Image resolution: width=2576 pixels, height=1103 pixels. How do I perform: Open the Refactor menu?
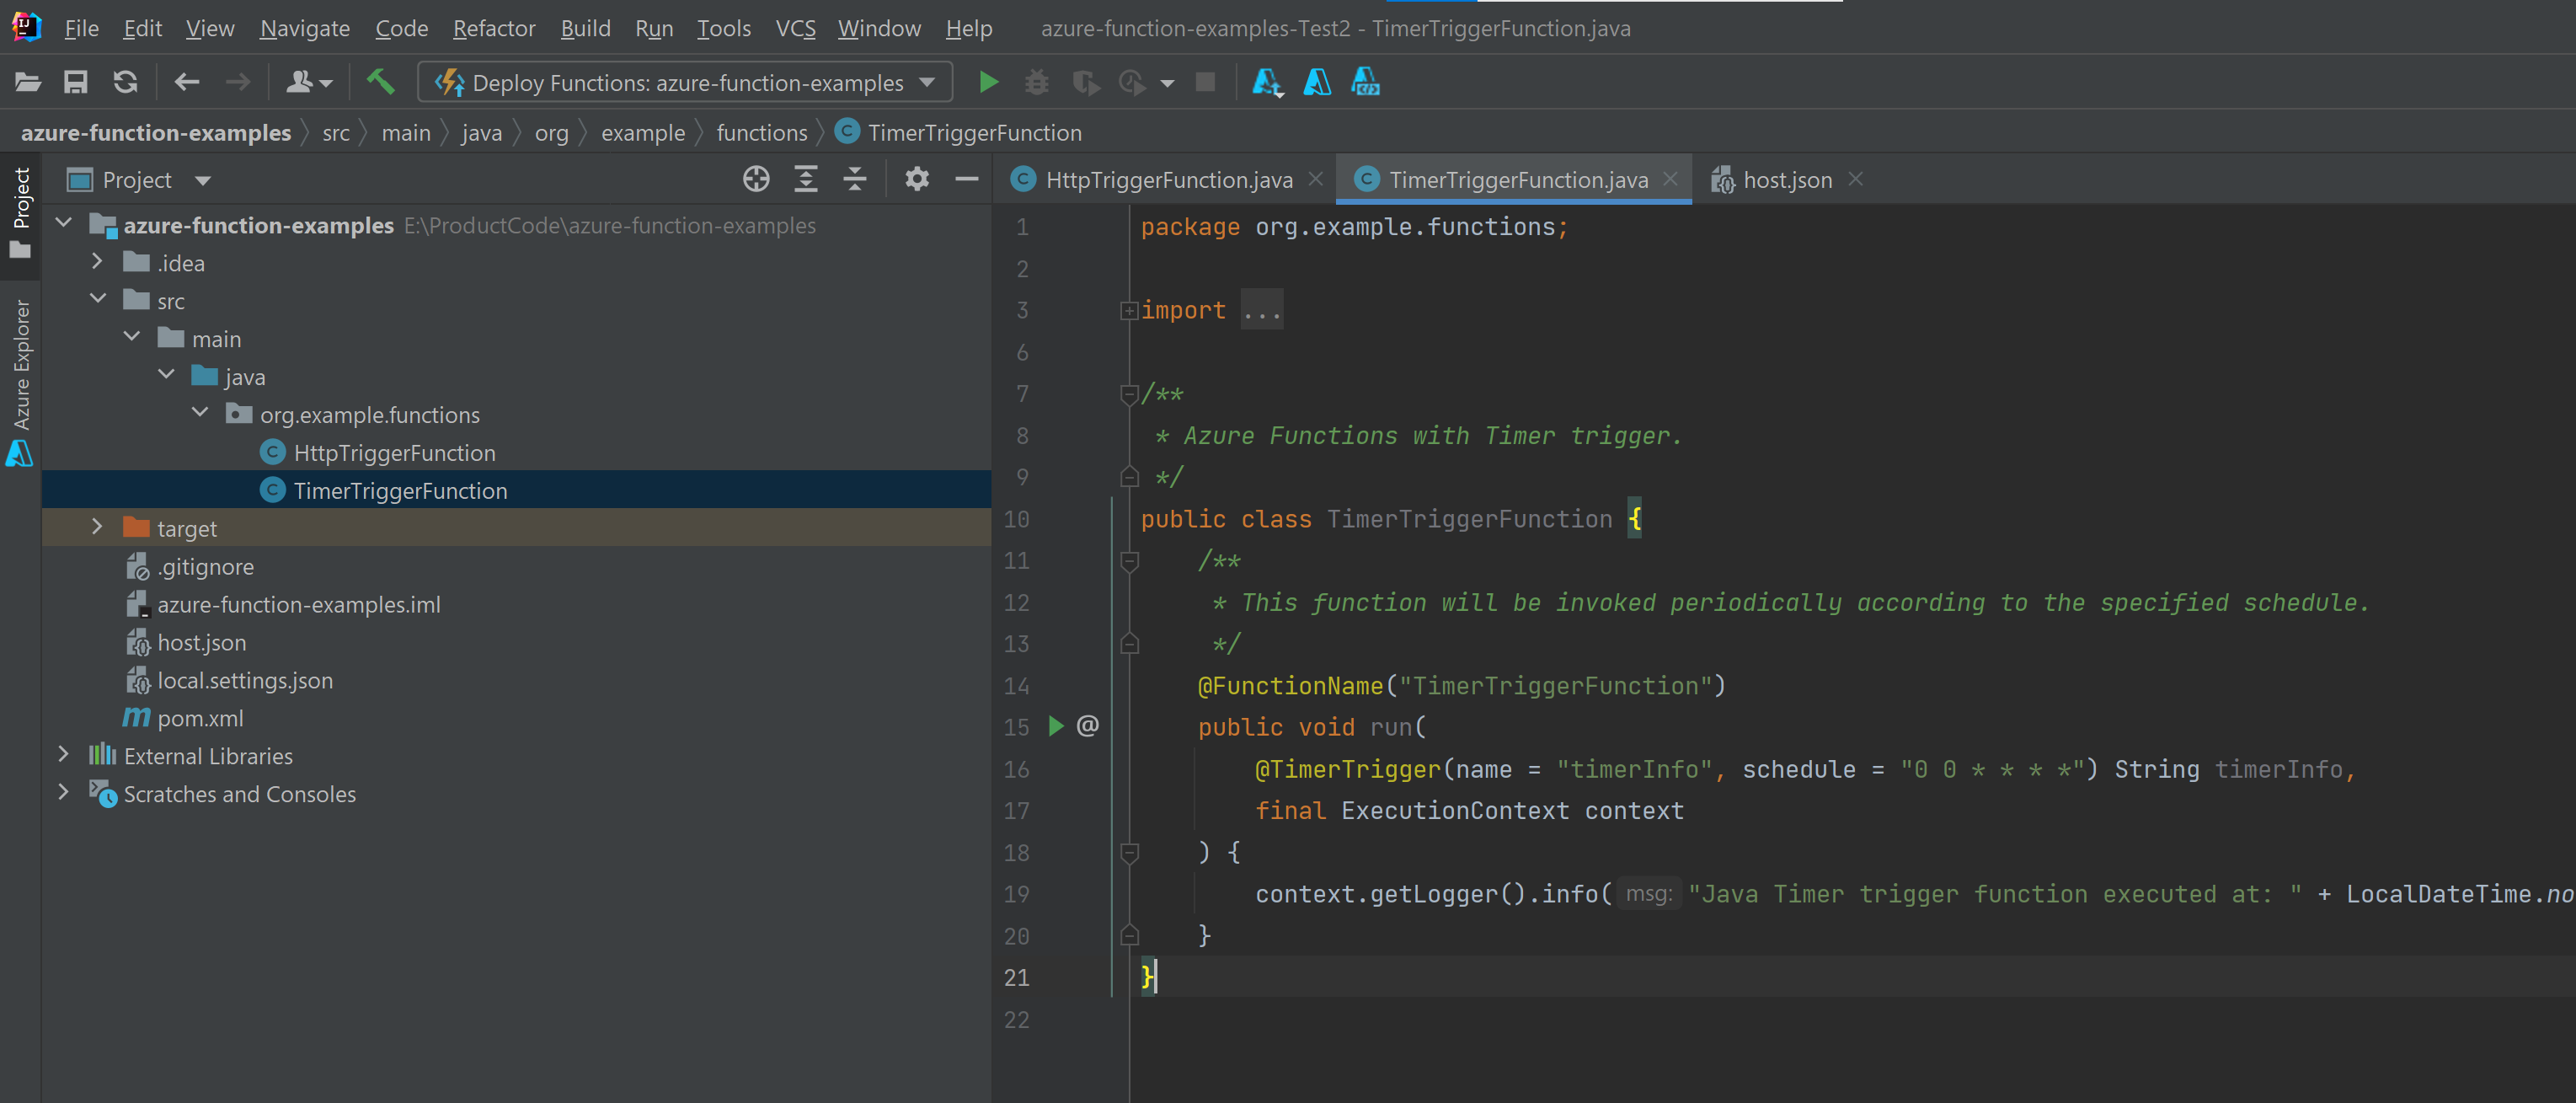point(493,28)
